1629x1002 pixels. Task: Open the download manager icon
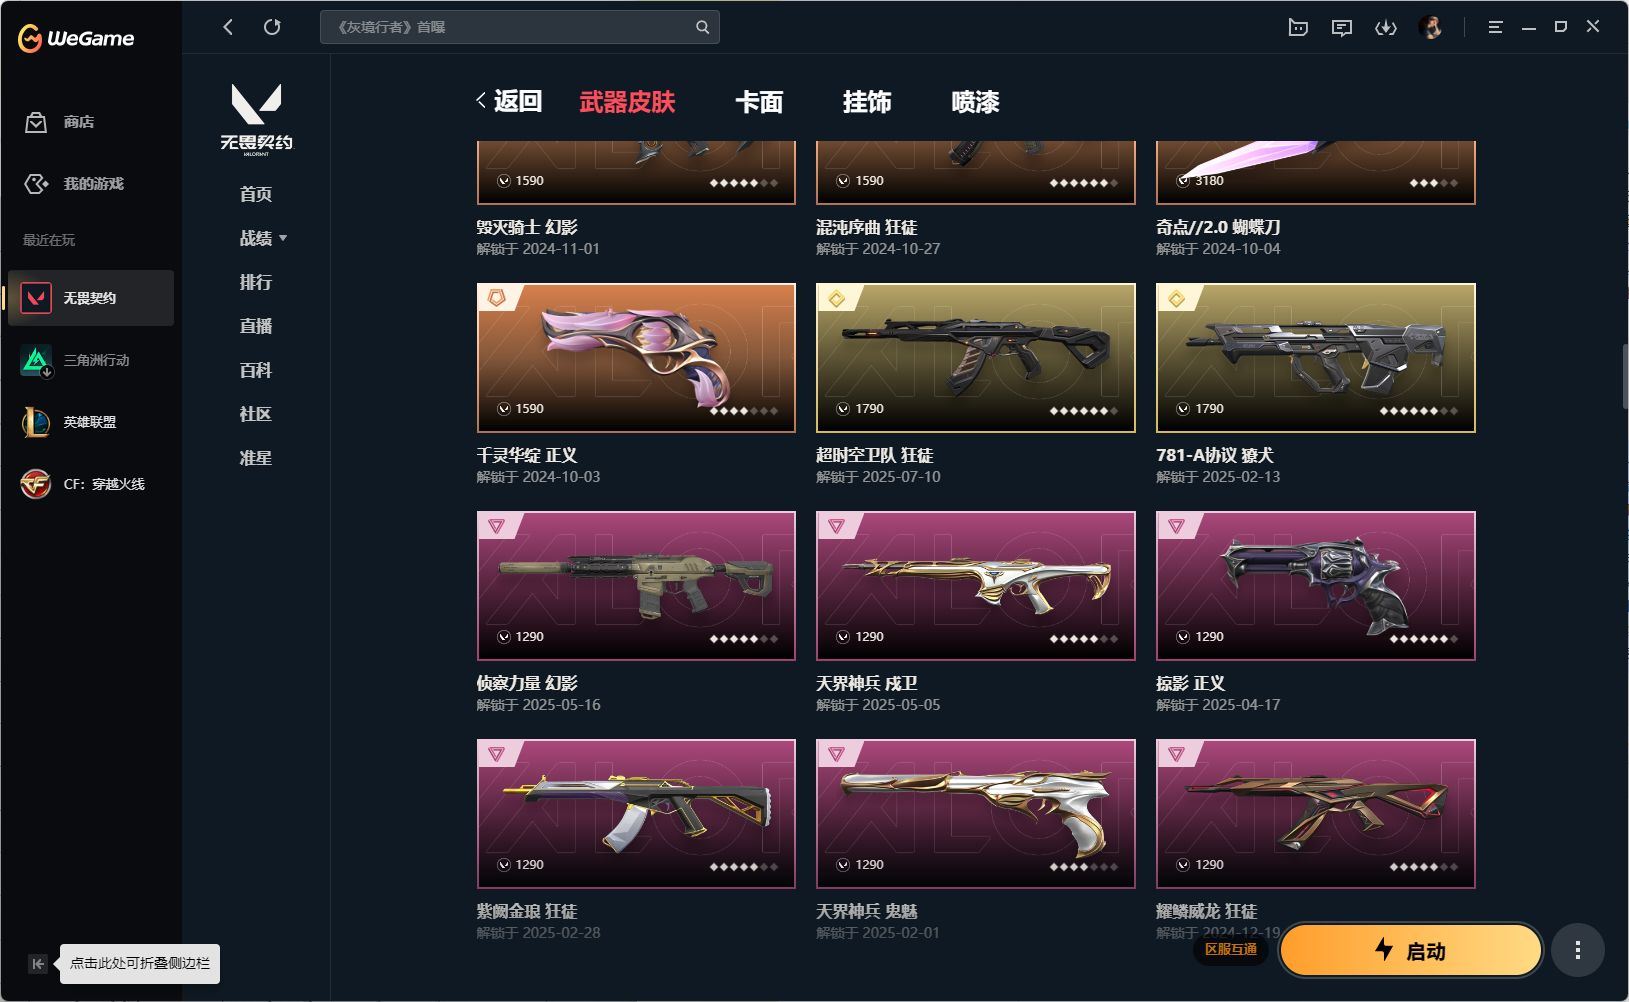point(1386,28)
